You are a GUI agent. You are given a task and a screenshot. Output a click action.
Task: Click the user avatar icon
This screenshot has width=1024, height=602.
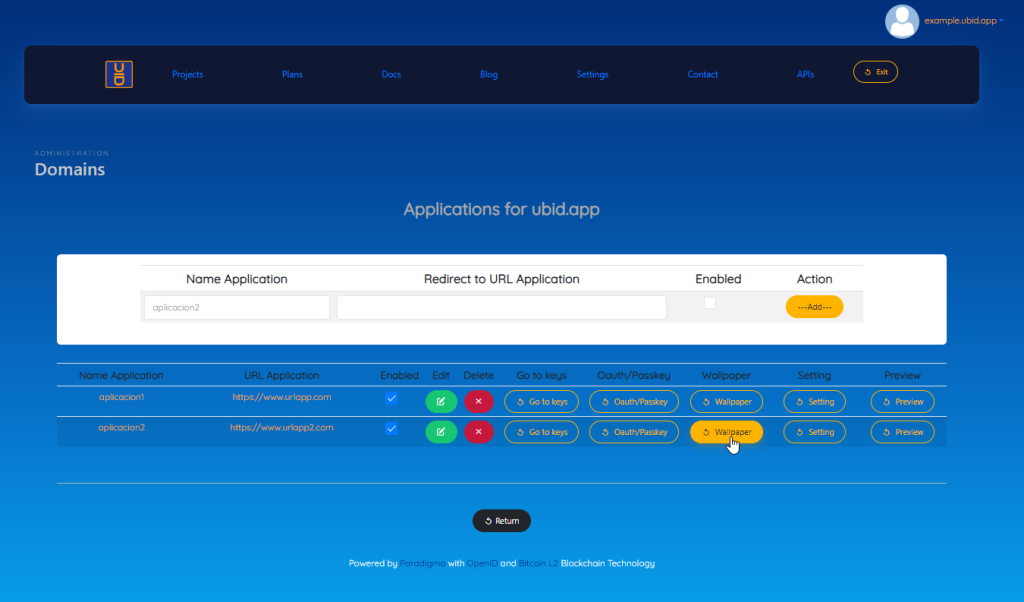(901, 21)
